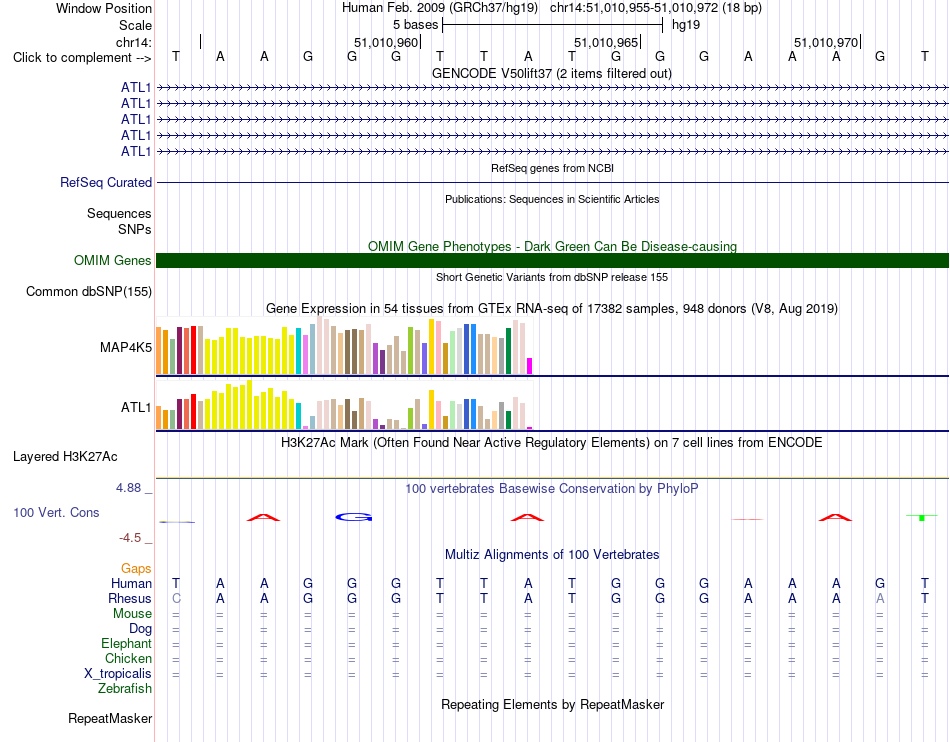Click the Multiz Alignments of 100 Vertebrates title
The width and height of the screenshot is (950, 742).
(552, 555)
